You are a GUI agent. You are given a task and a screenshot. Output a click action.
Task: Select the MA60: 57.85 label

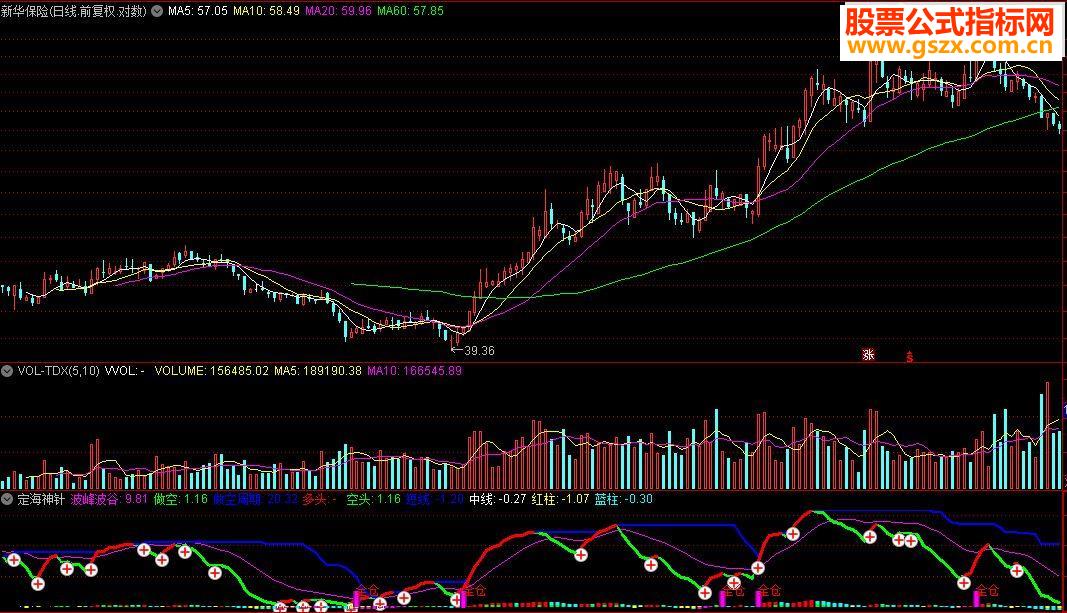pos(410,11)
